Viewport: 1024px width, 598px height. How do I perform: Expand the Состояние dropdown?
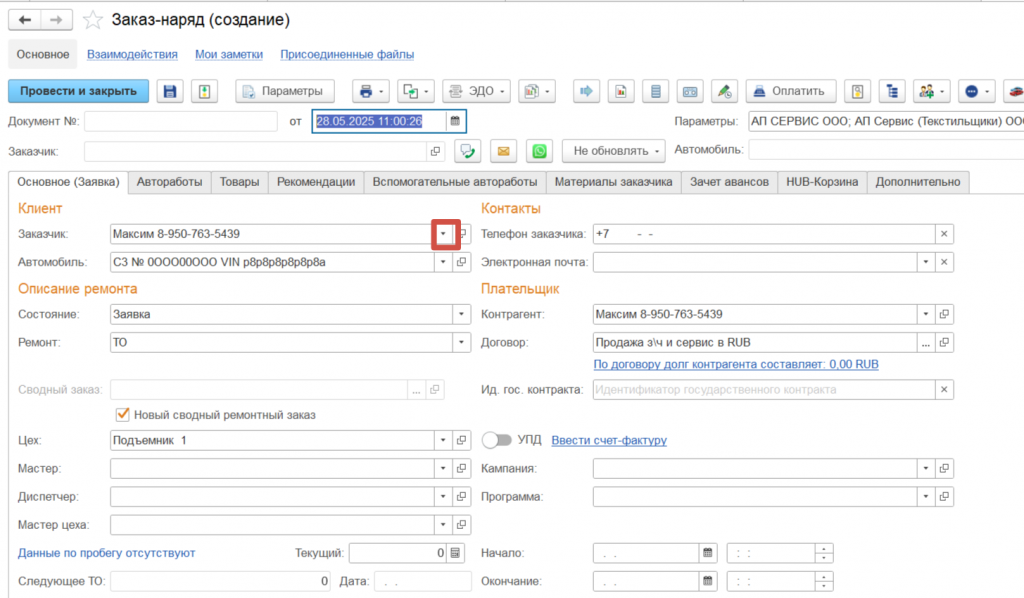(461, 313)
